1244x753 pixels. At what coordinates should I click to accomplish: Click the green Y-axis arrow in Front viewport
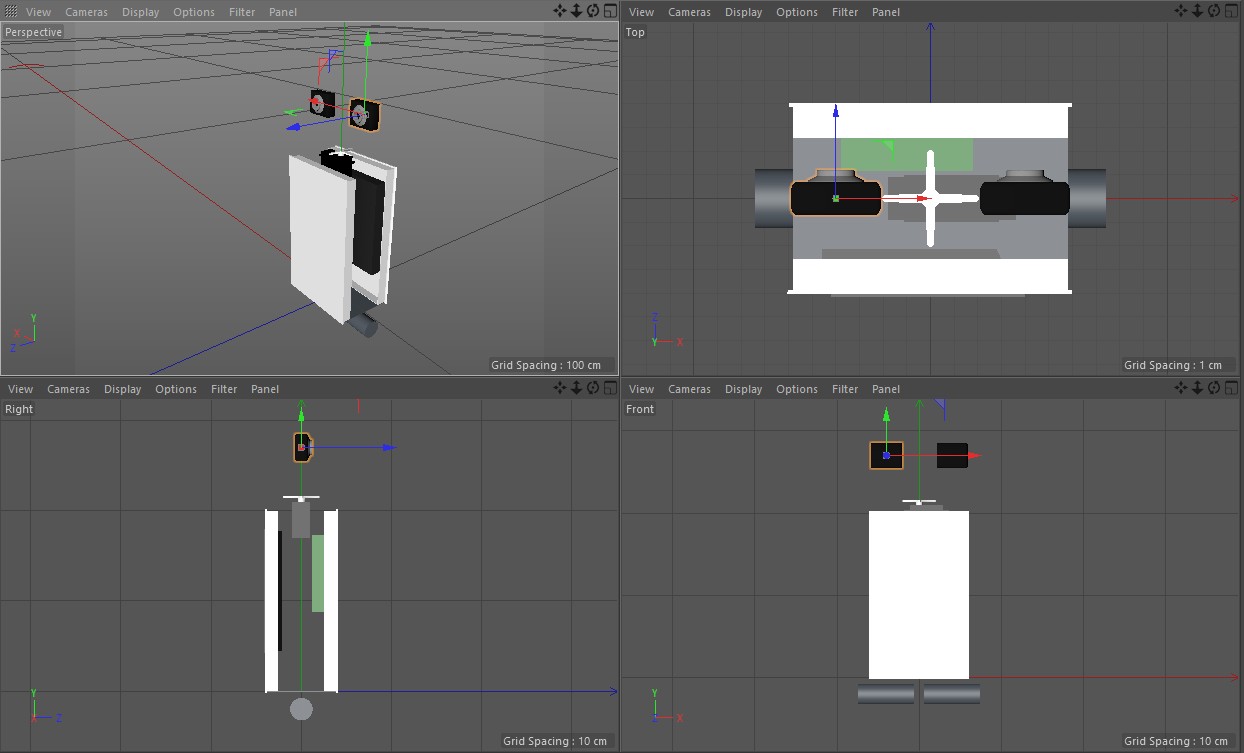coord(886,415)
